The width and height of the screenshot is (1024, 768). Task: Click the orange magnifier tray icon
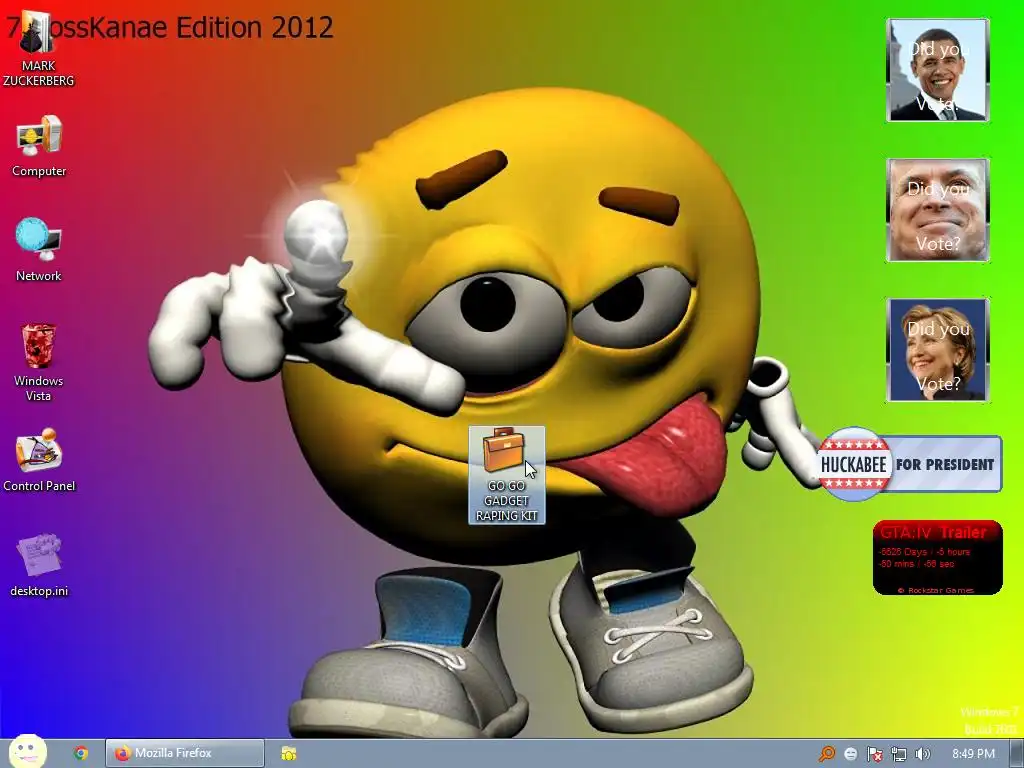(x=827, y=754)
